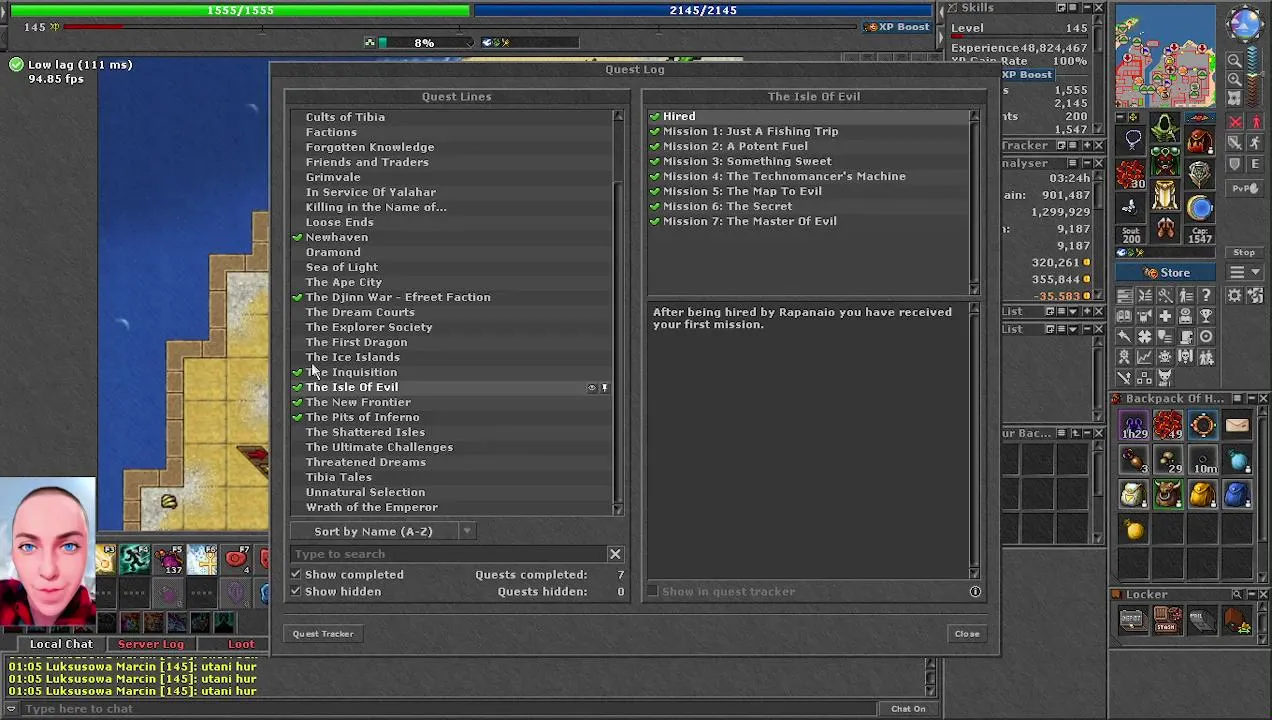The image size is (1272, 720).
Task: Click the mushrooms stack of 29
Action: click(1167, 461)
